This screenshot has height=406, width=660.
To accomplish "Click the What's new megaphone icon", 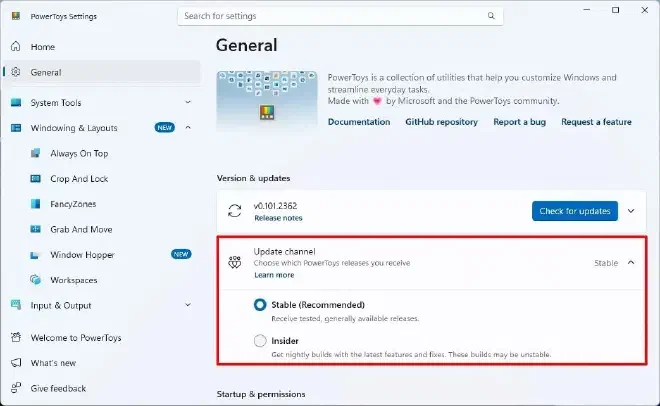I will (16, 362).
